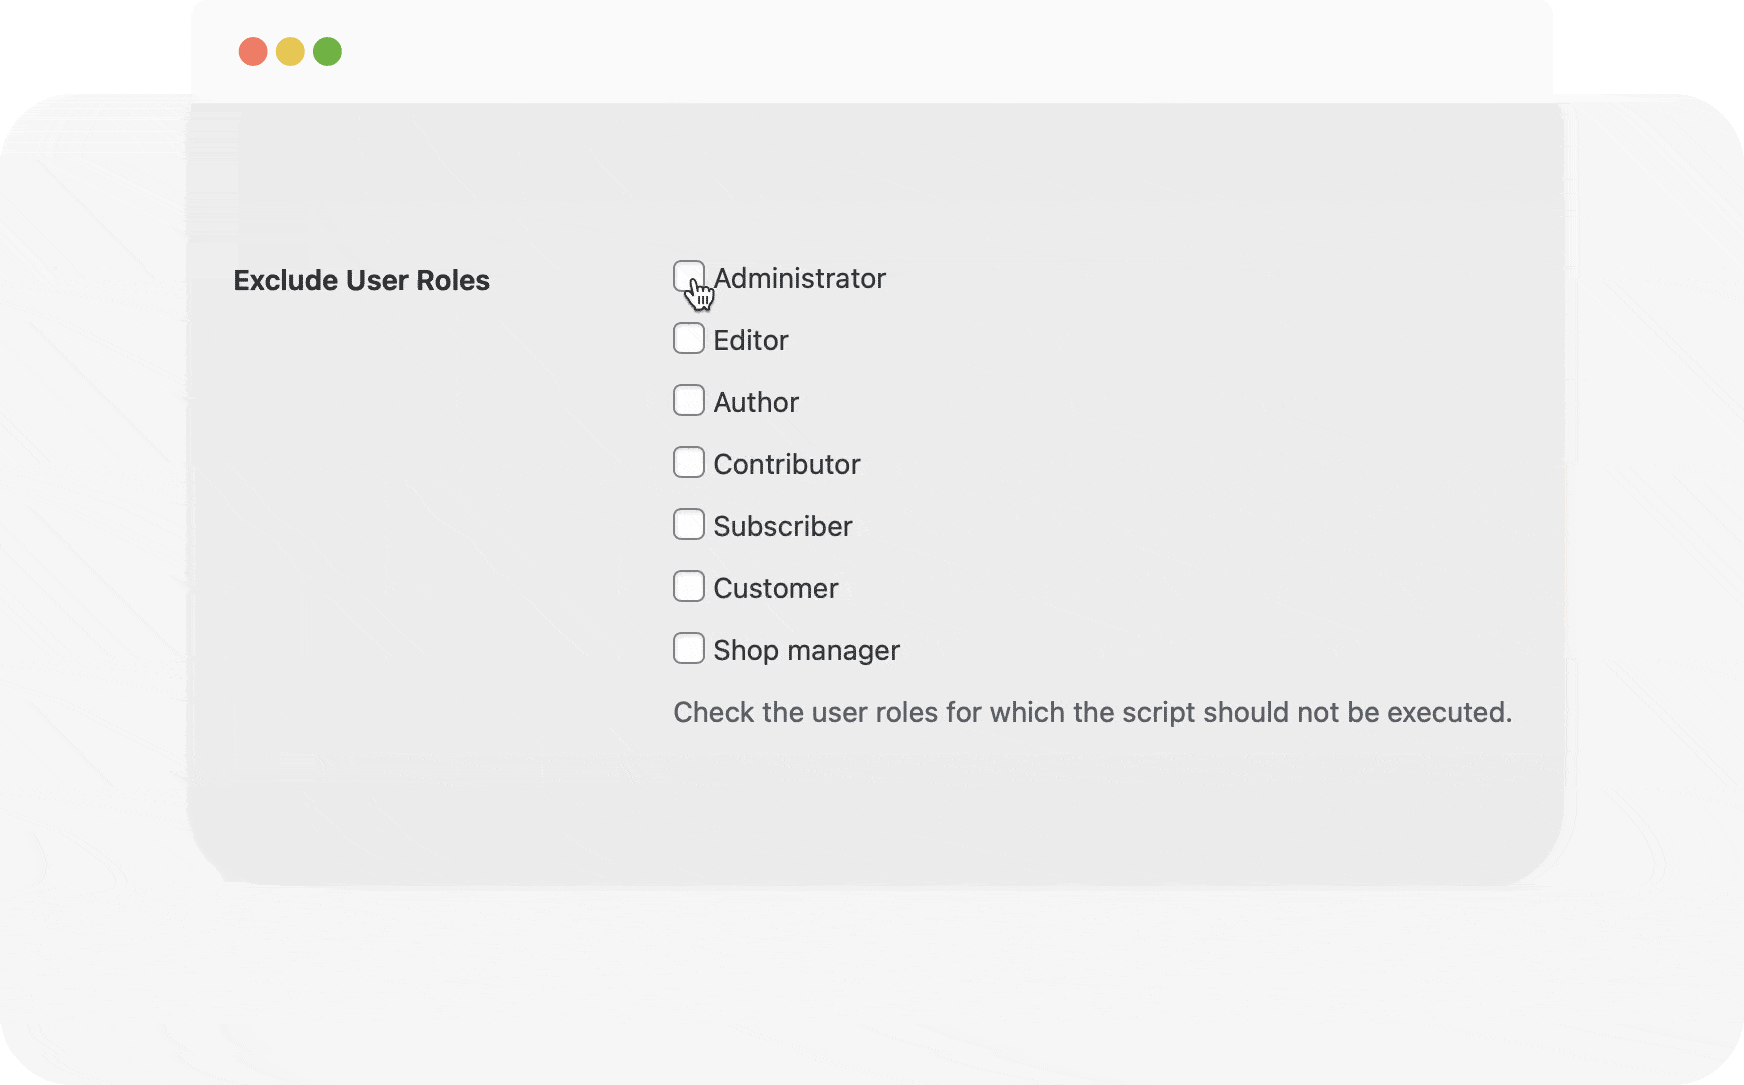Click the yellow minimize window dot

(x=290, y=51)
